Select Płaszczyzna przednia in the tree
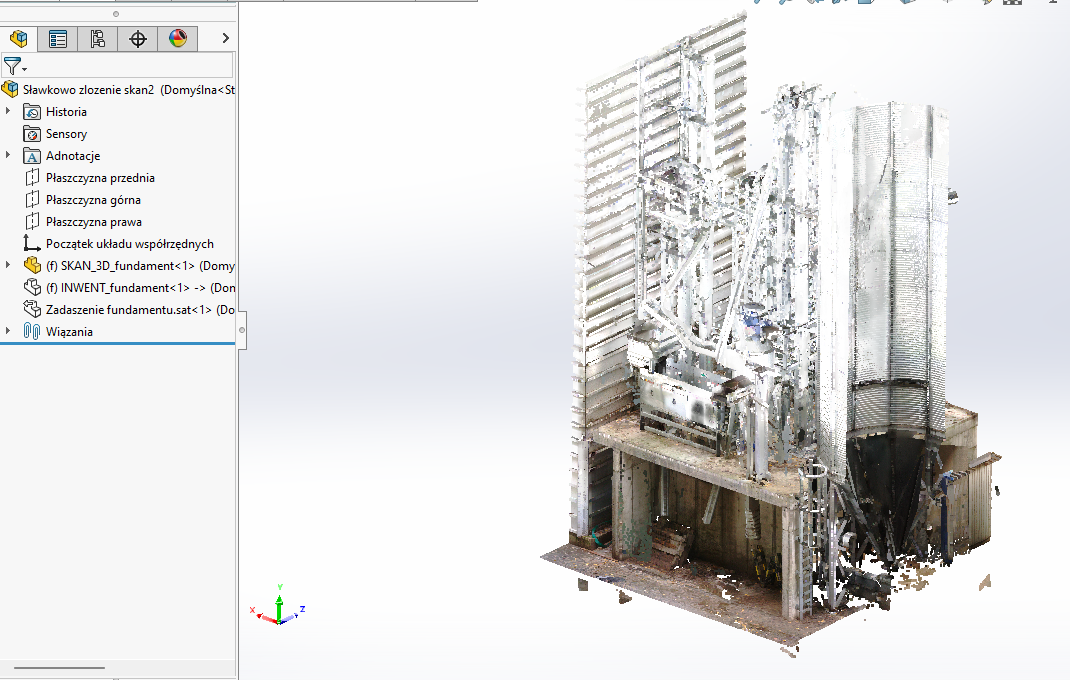 tap(100, 178)
